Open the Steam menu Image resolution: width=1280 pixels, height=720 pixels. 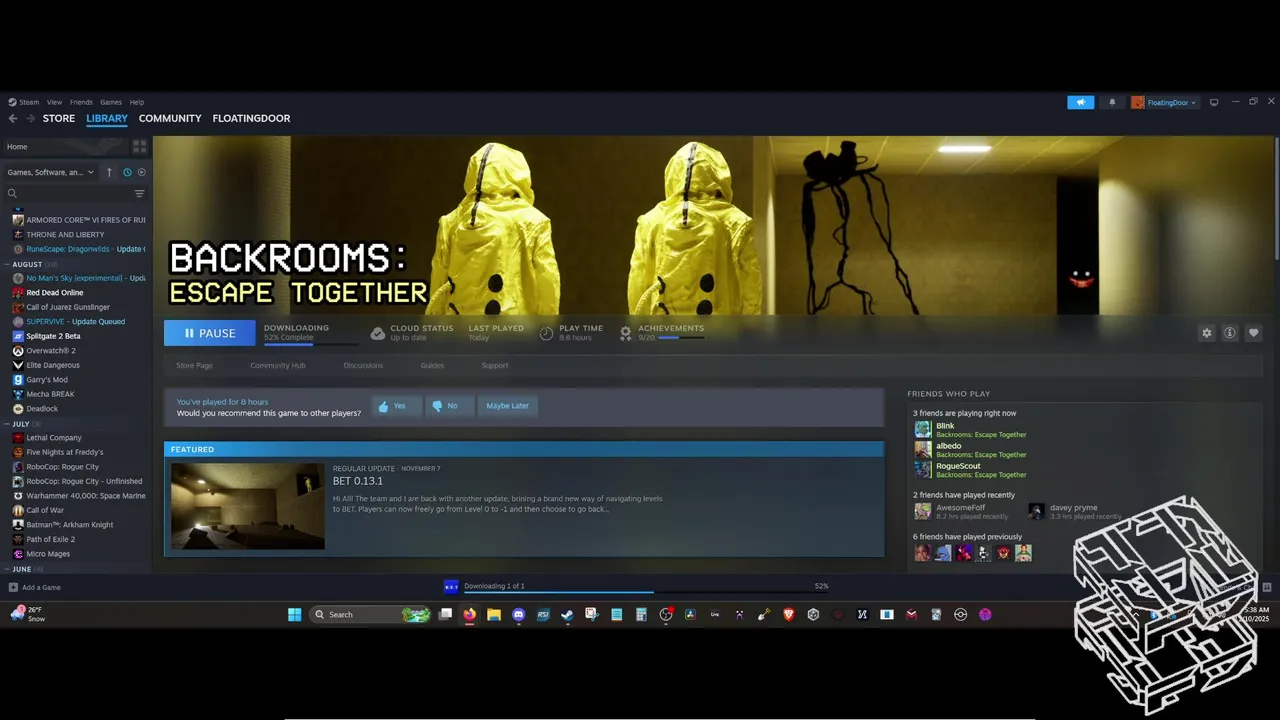[24, 102]
